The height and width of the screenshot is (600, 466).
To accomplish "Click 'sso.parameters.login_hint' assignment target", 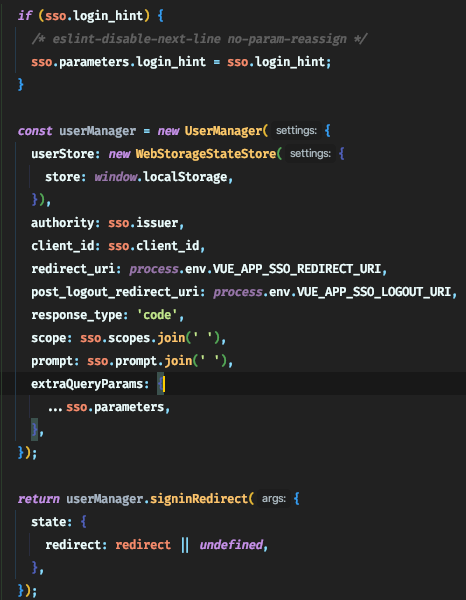I will (119, 62).
